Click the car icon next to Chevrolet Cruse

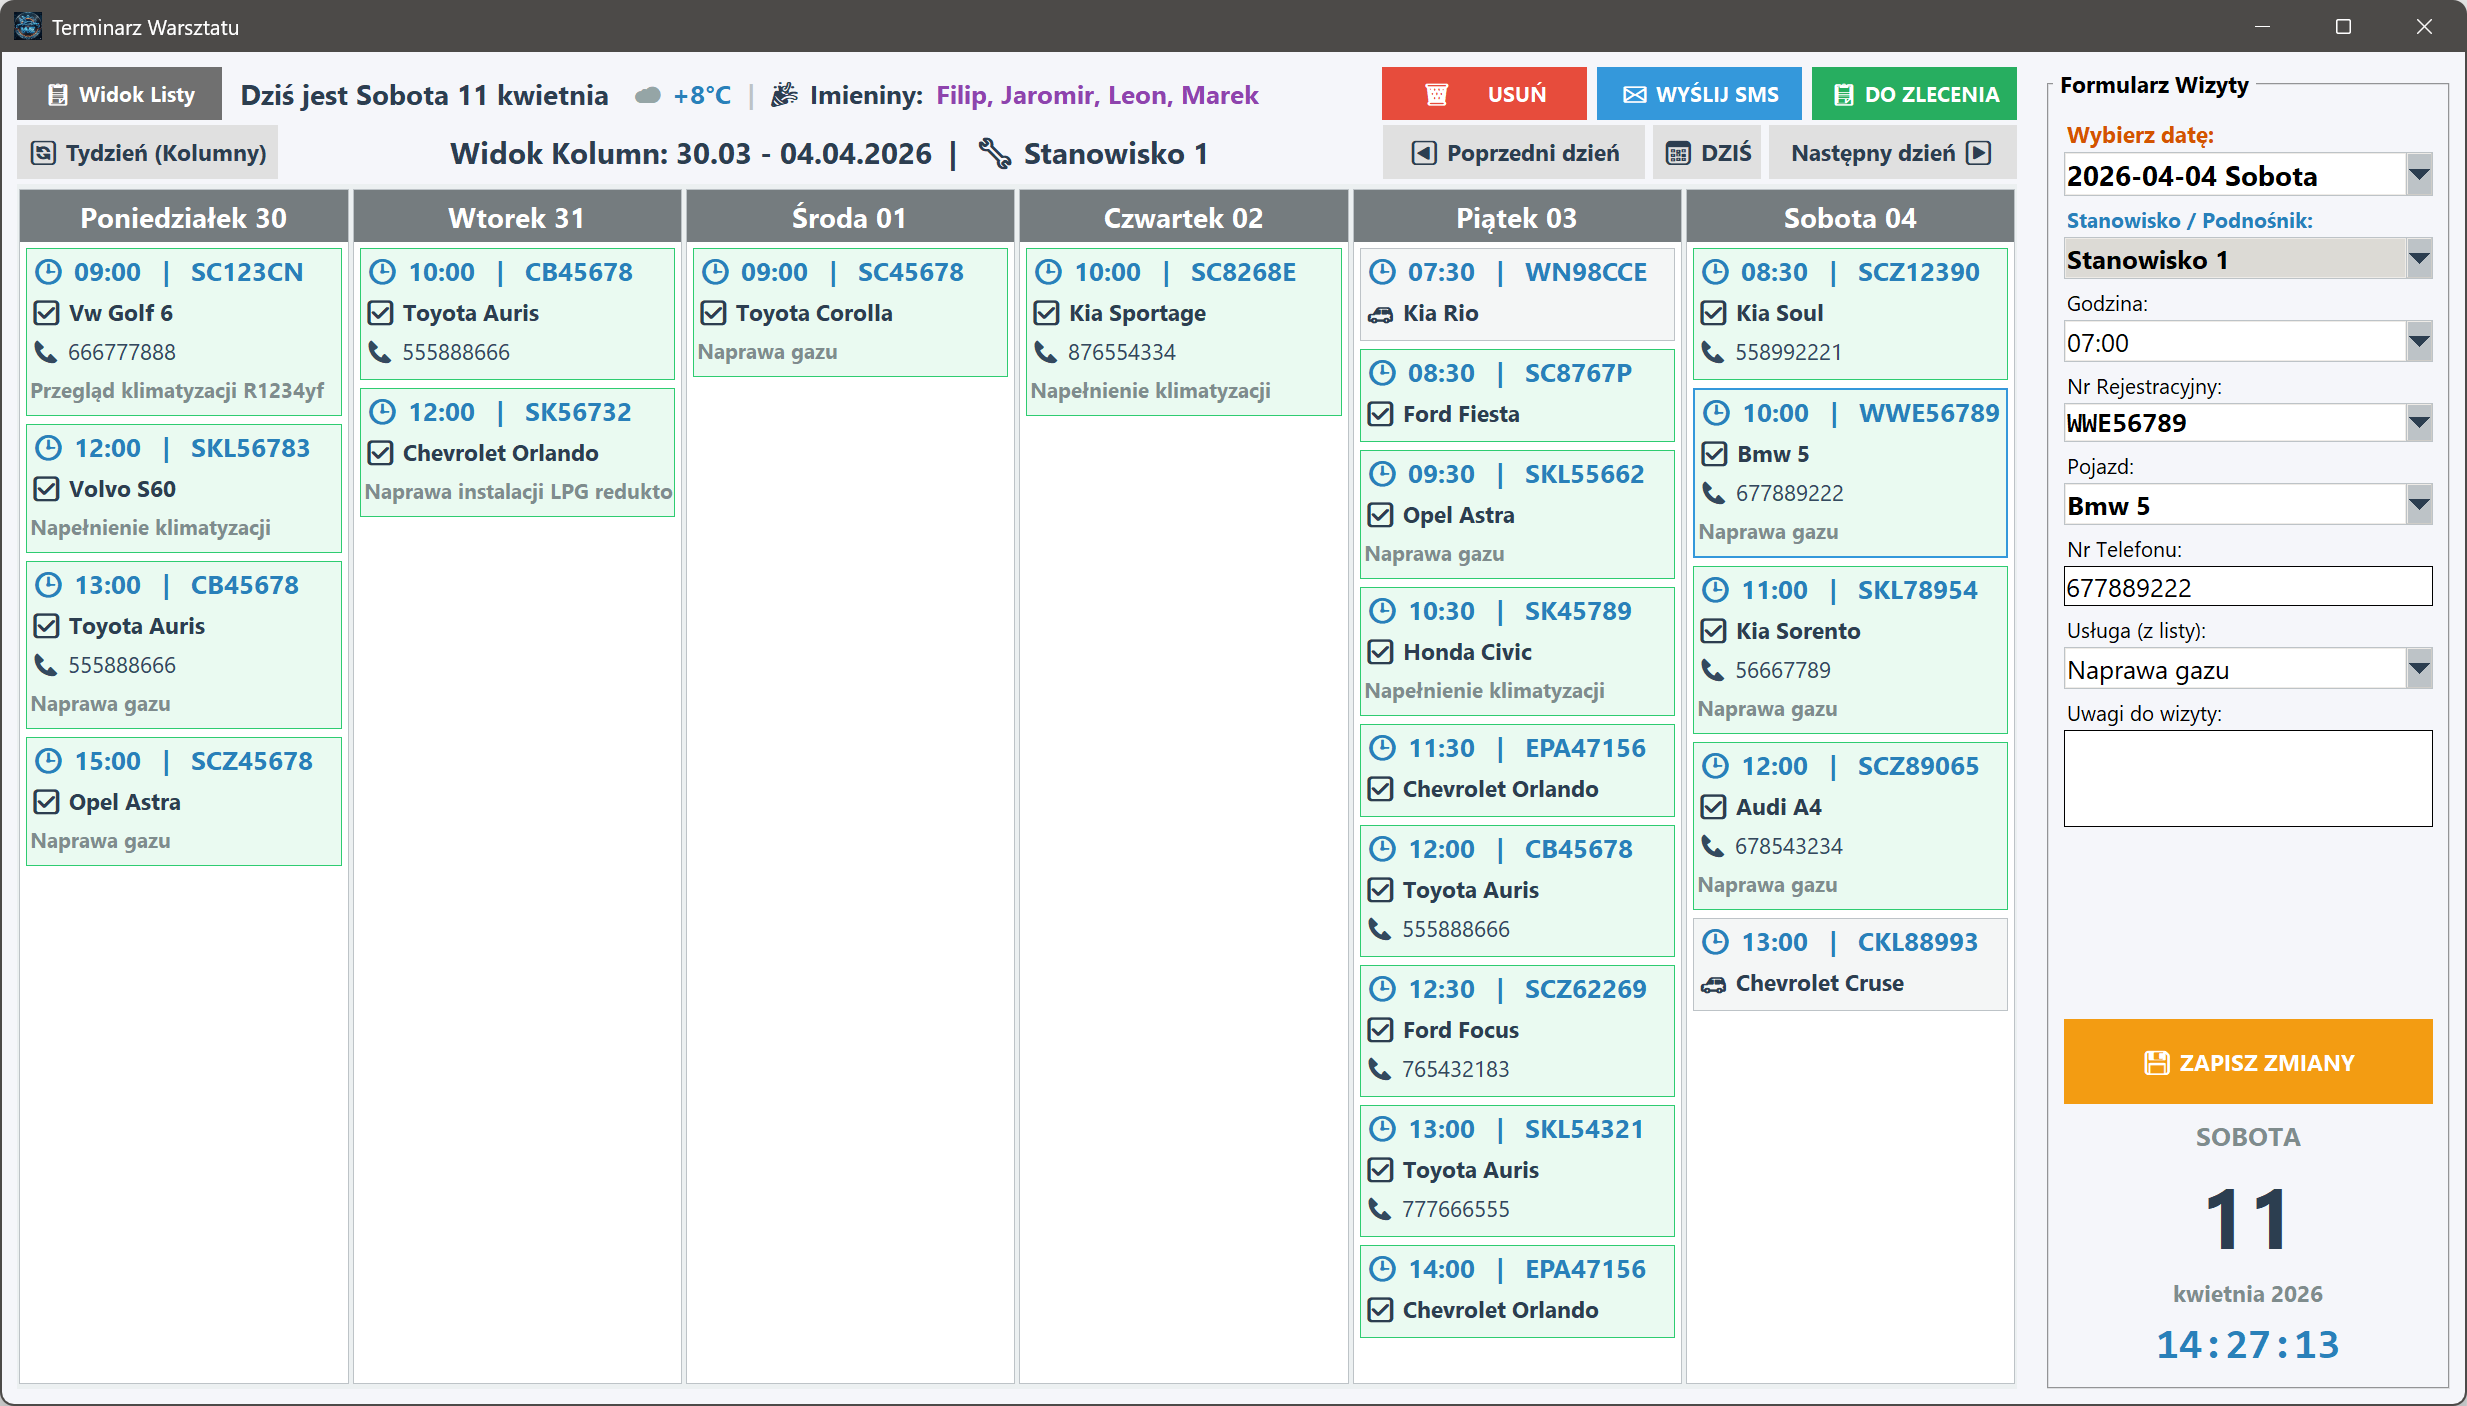pos(1714,984)
